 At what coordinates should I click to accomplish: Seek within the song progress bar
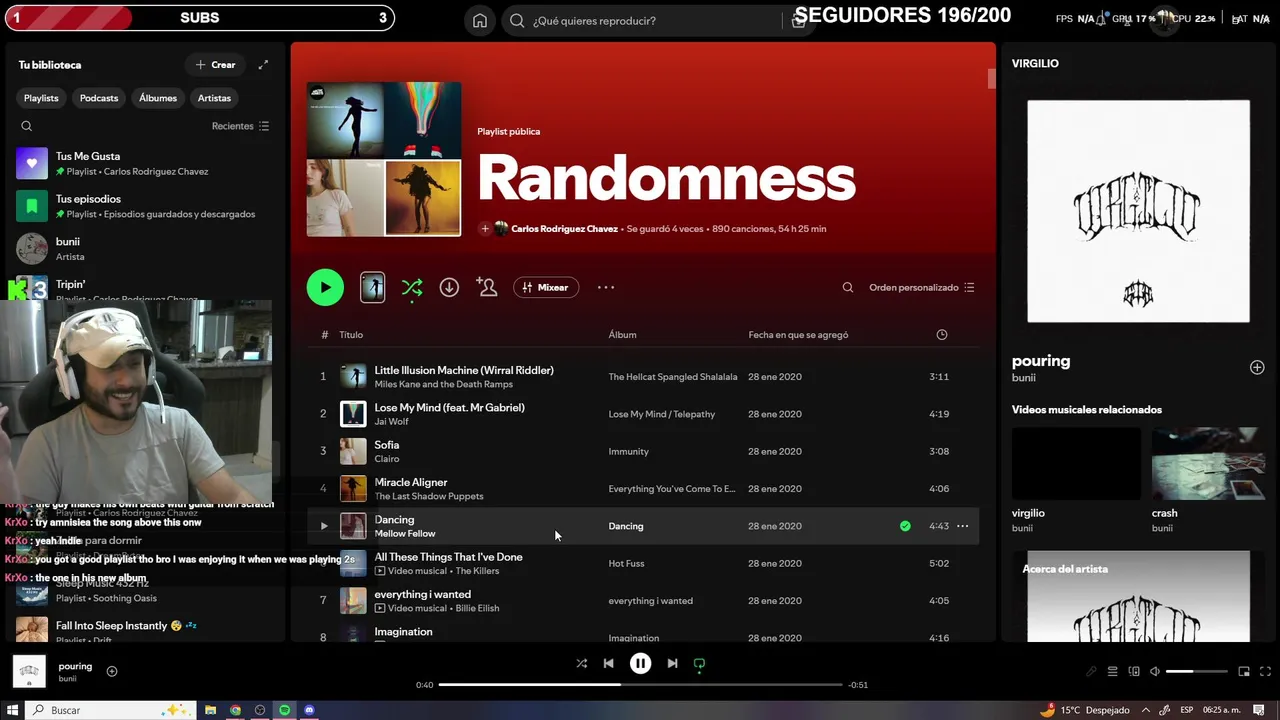click(640, 685)
